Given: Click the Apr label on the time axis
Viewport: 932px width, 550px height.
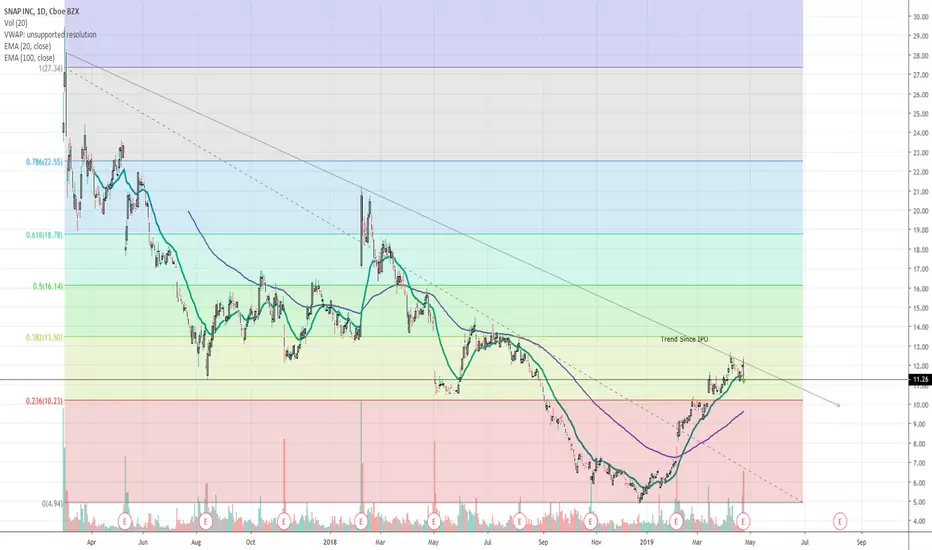Looking at the screenshot, I should [x=91, y=542].
